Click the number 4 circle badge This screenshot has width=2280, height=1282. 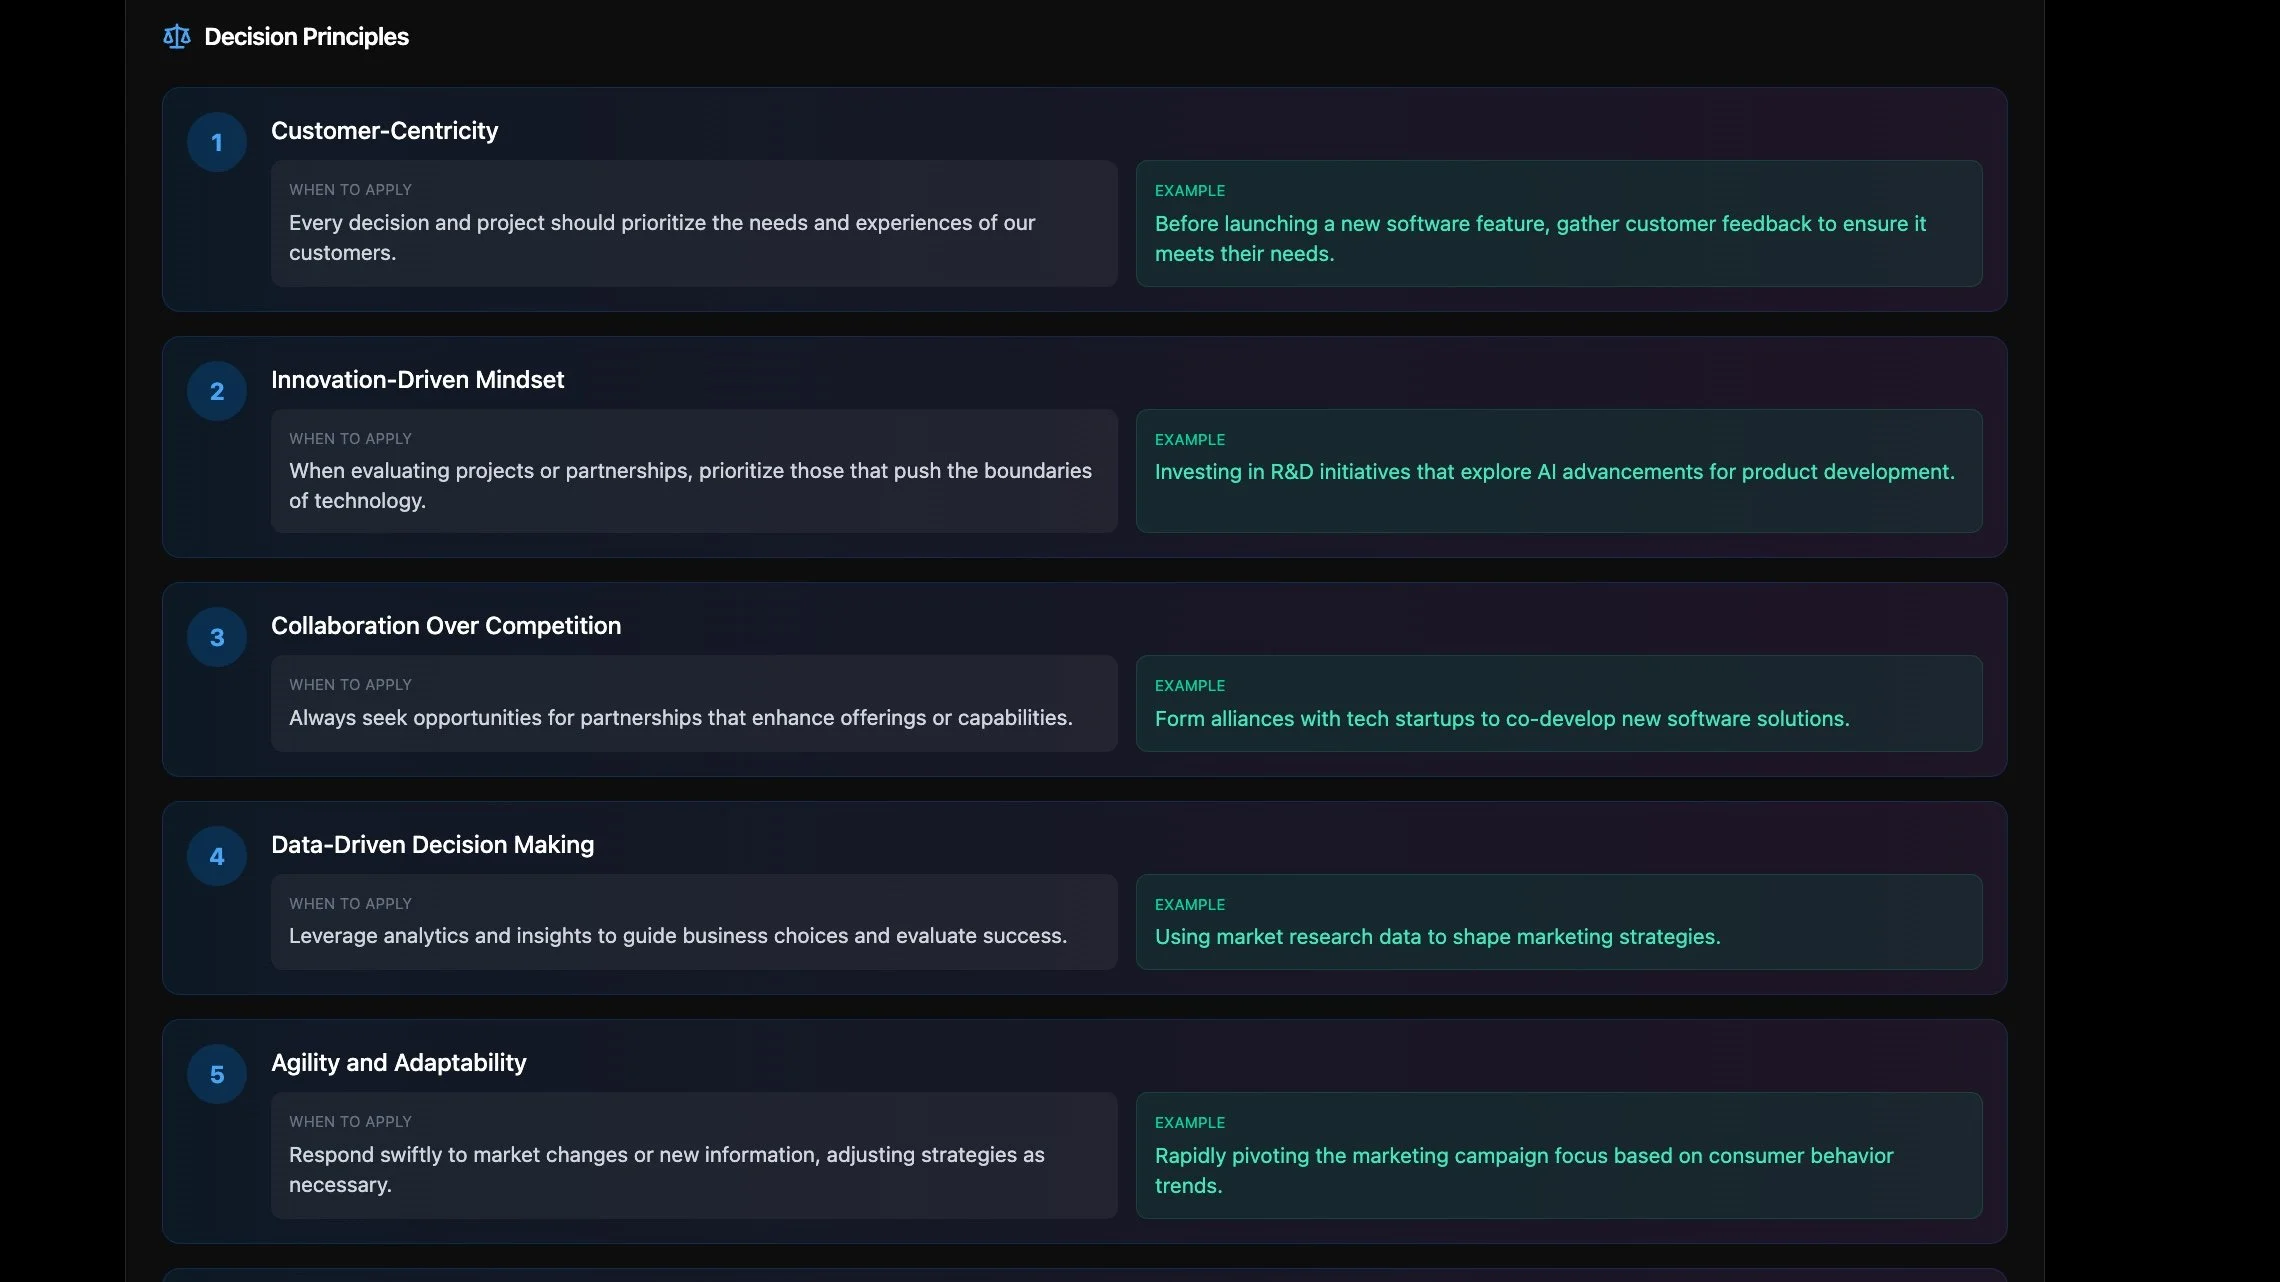[217, 857]
